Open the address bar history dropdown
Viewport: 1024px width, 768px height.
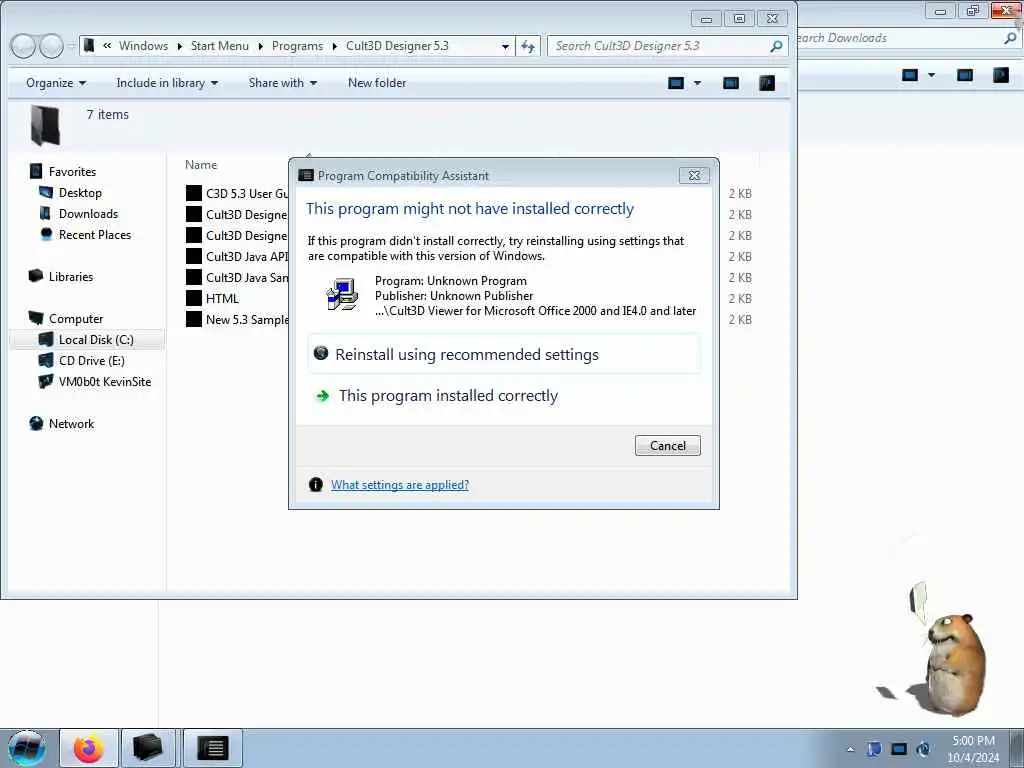click(x=505, y=46)
